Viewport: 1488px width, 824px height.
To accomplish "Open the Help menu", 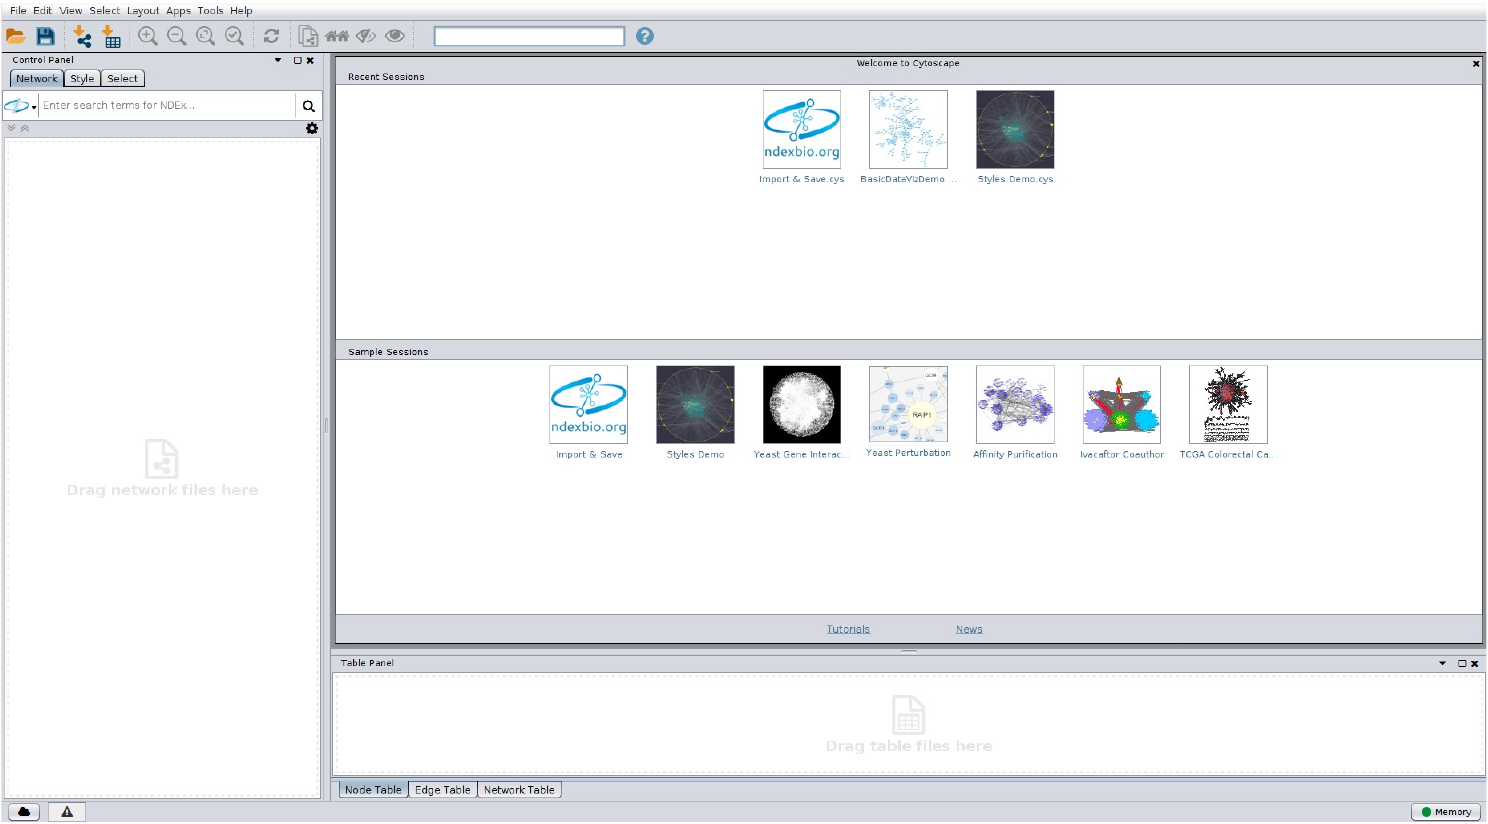I will [x=241, y=10].
